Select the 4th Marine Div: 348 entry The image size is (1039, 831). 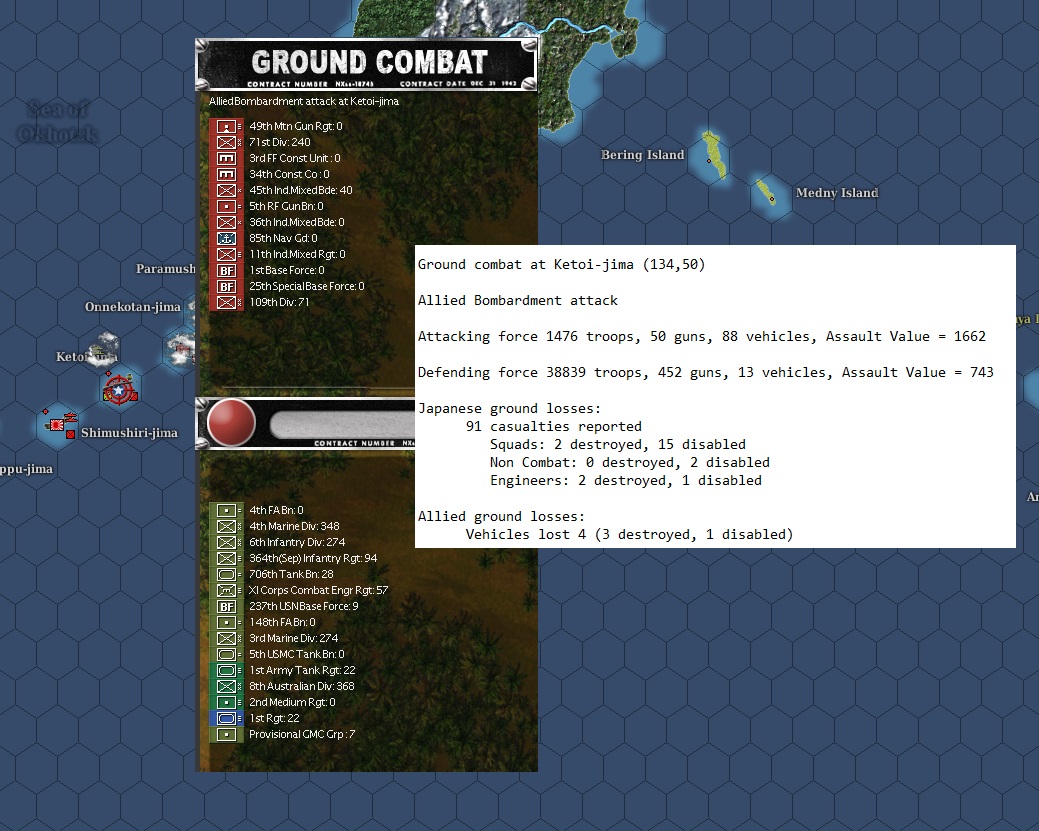[294, 526]
